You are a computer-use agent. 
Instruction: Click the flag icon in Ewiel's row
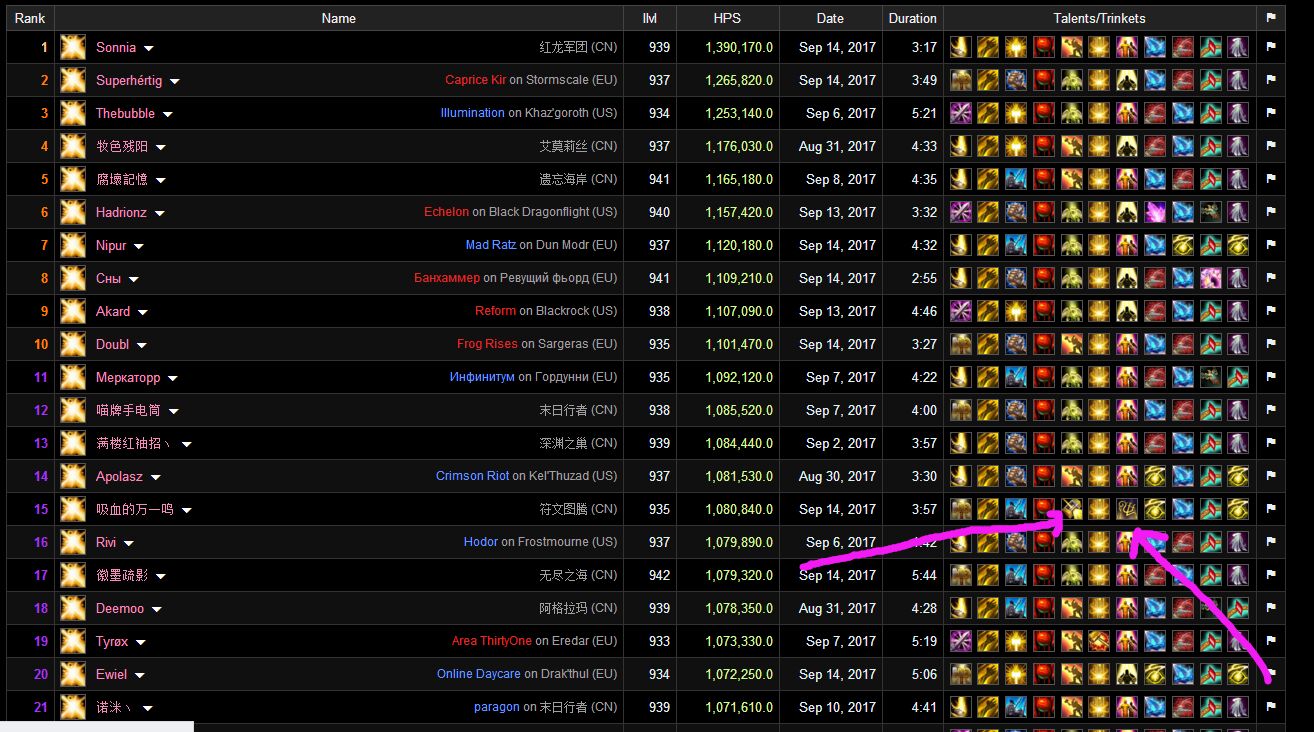coord(1271,674)
